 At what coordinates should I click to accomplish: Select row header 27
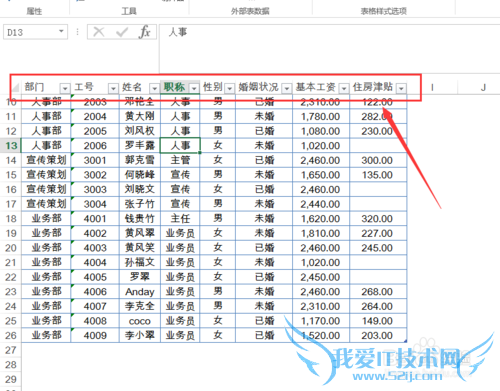point(11,350)
